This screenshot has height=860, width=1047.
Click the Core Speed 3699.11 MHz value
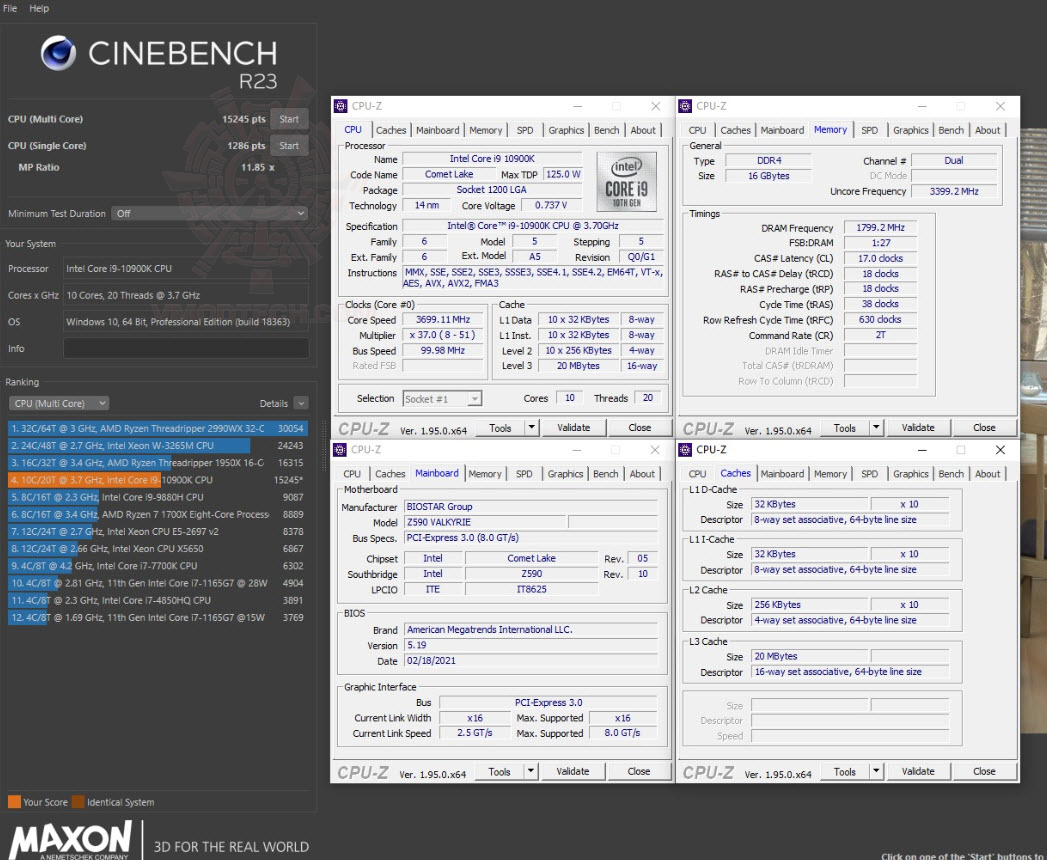(x=443, y=320)
